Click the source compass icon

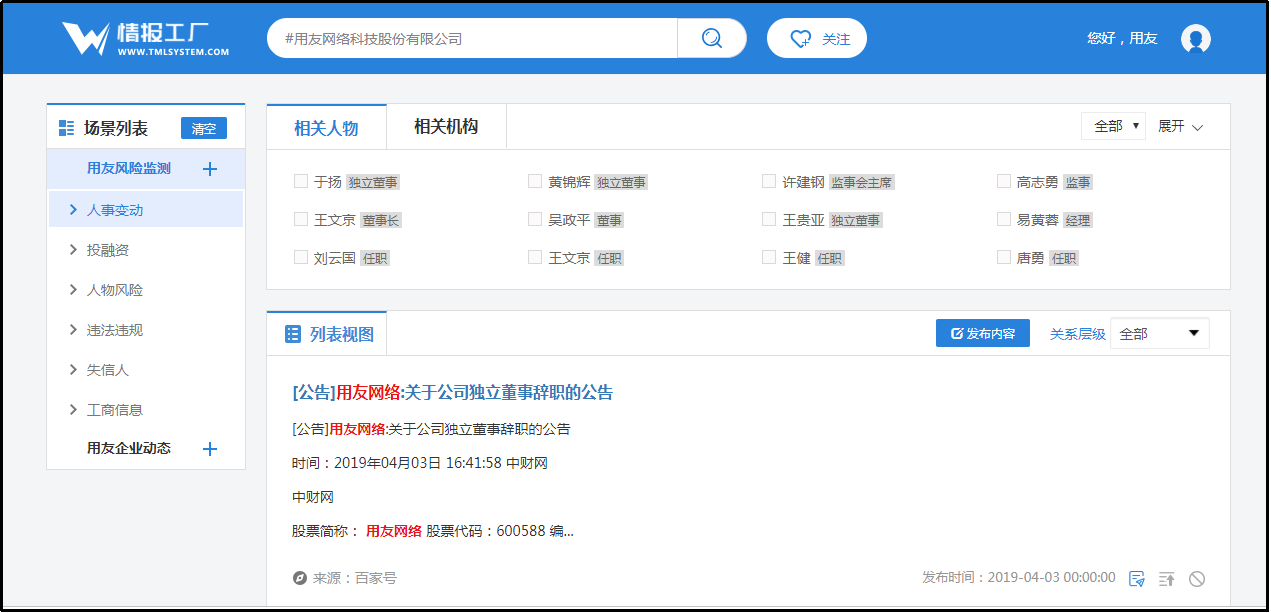(299, 578)
